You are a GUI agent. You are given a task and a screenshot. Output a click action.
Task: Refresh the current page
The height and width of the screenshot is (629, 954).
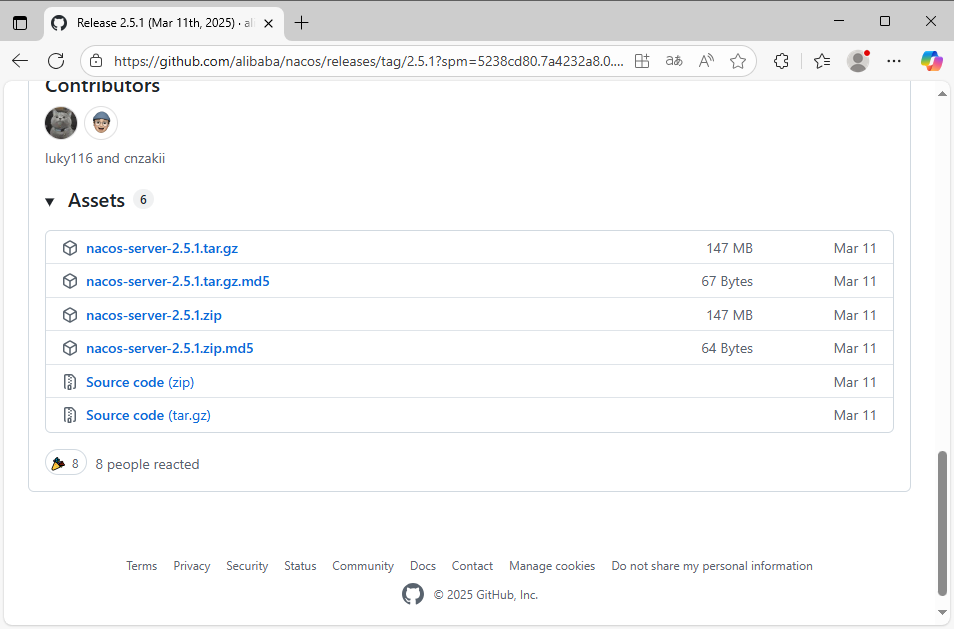[56, 61]
